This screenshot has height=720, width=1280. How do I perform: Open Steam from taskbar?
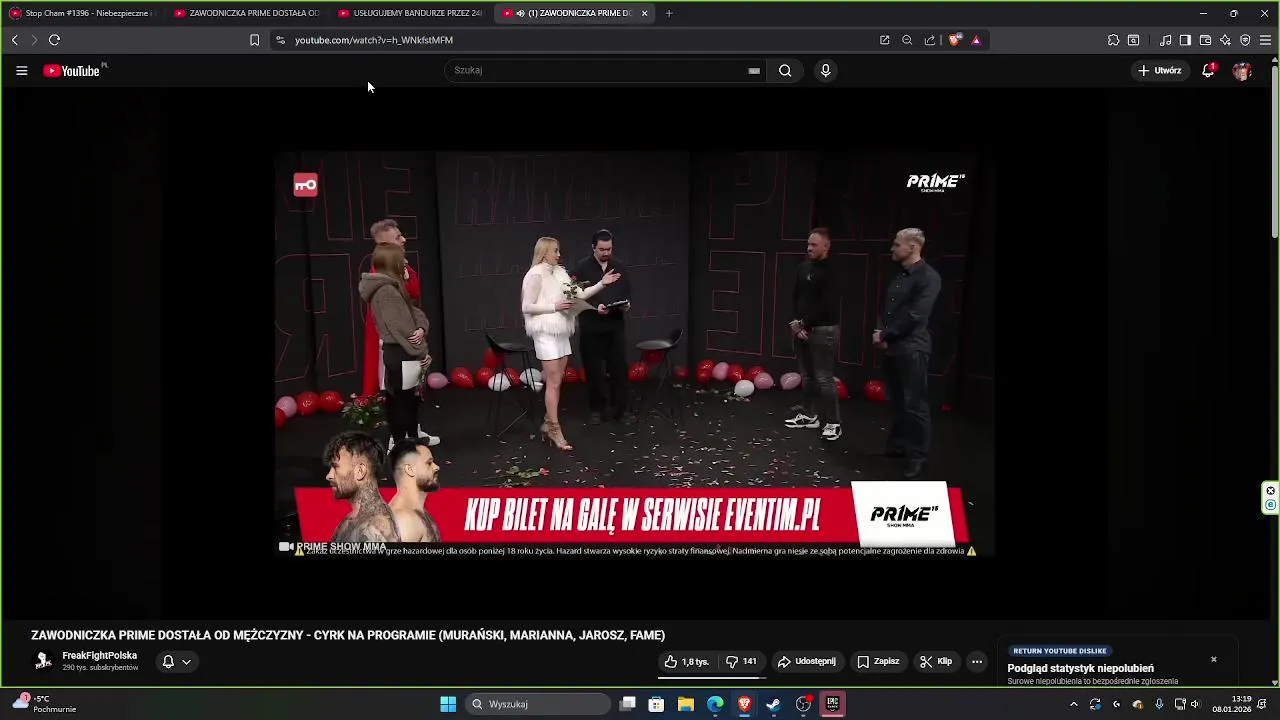(774, 704)
